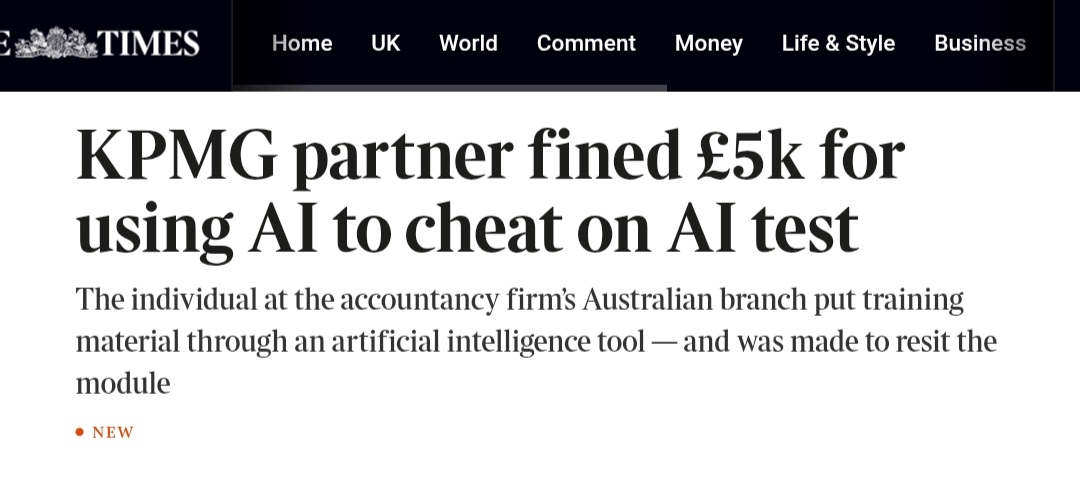Select the Money tab in navigation
This screenshot has width=1080, height=480.
[708, 44]
